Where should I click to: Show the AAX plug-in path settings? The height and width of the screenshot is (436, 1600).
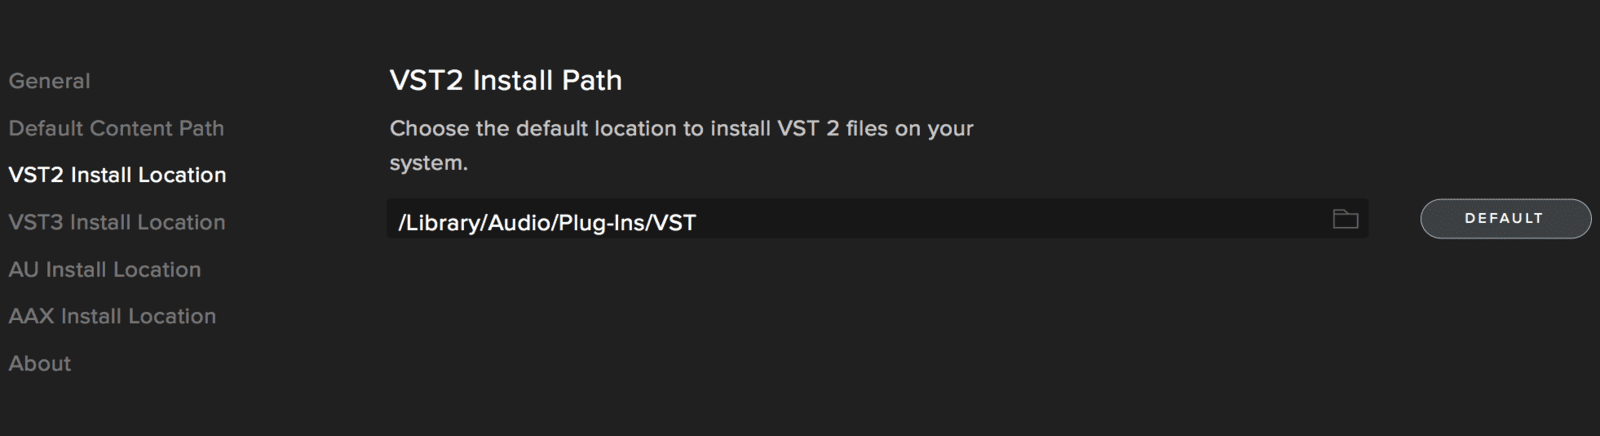(x=112, y=316)
